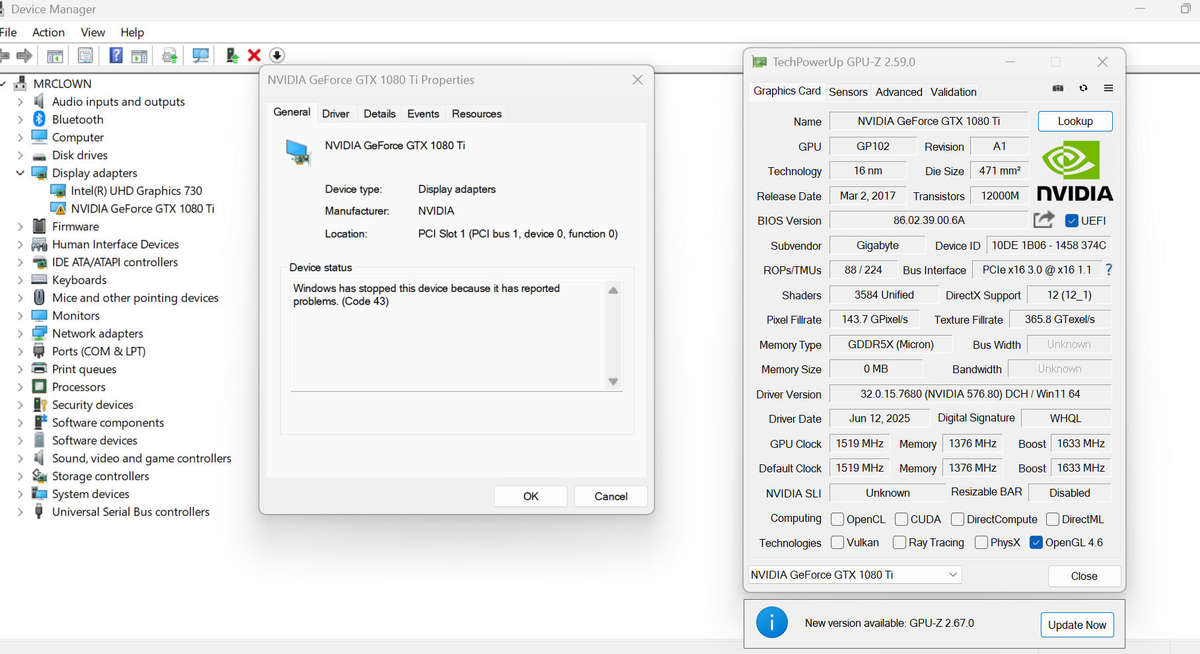Click the blue question mark help icon
The image size is (1200, 654).
tap(116, 56)
